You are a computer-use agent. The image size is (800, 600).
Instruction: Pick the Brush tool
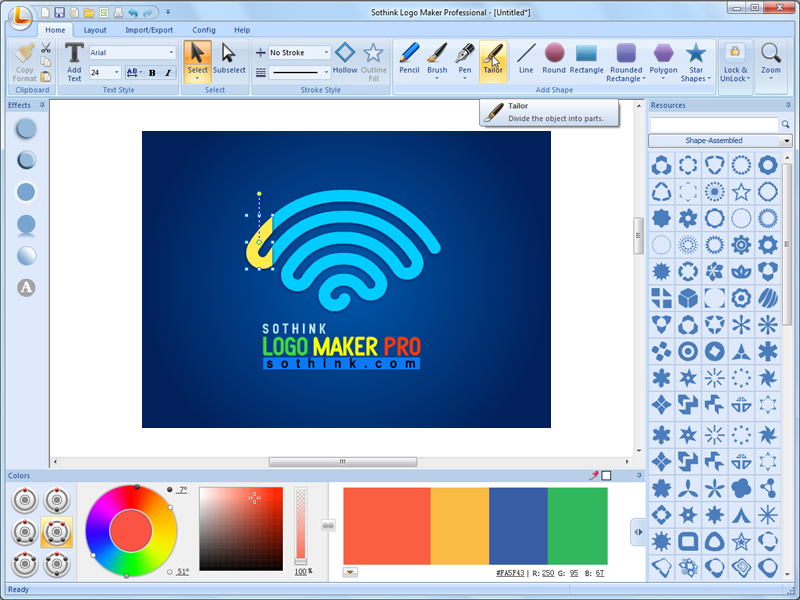click(x=437, y=60)
